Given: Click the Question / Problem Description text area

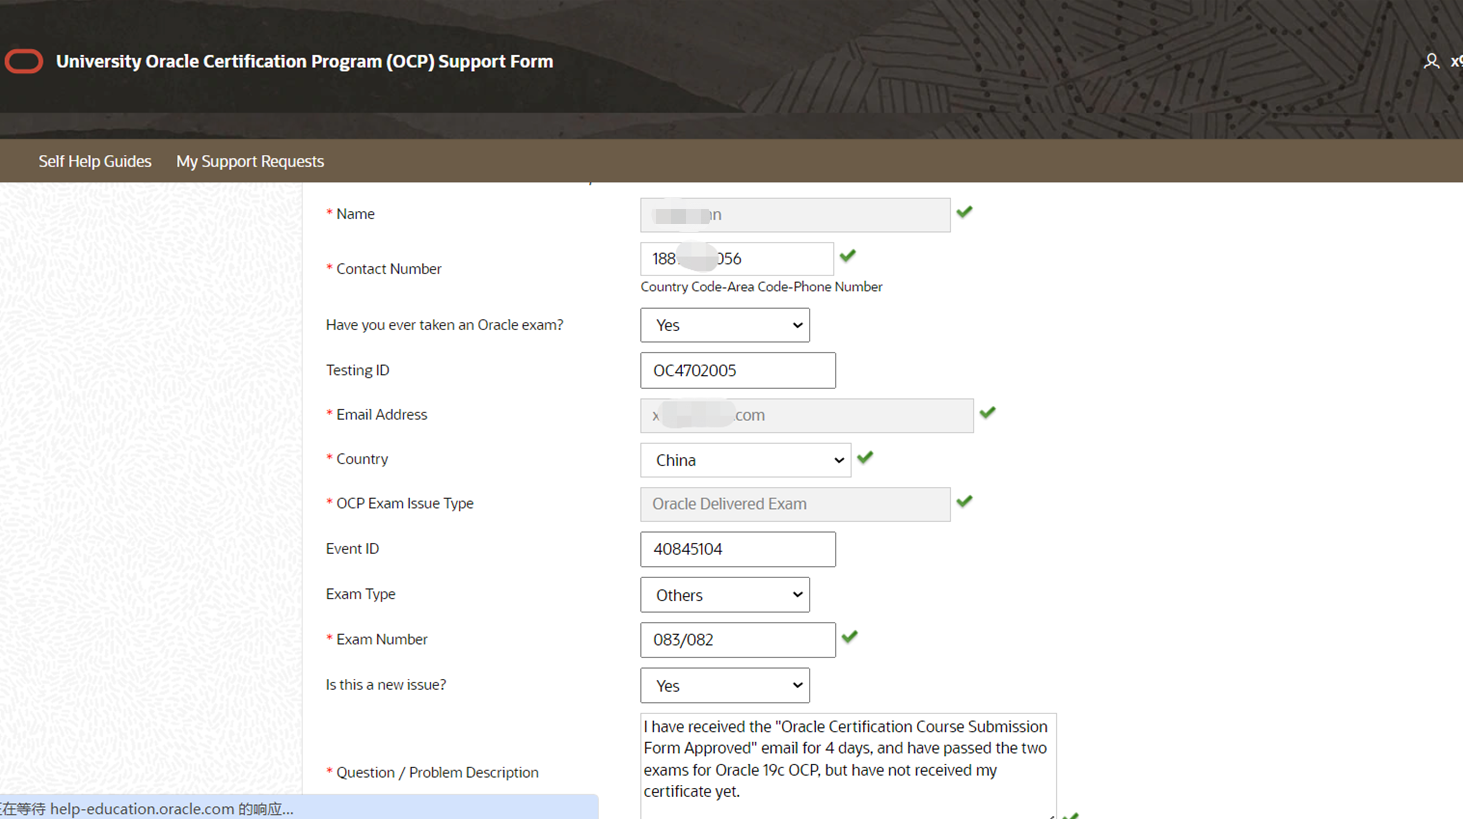Looking at the screenshot, I should tap(848, 767).
